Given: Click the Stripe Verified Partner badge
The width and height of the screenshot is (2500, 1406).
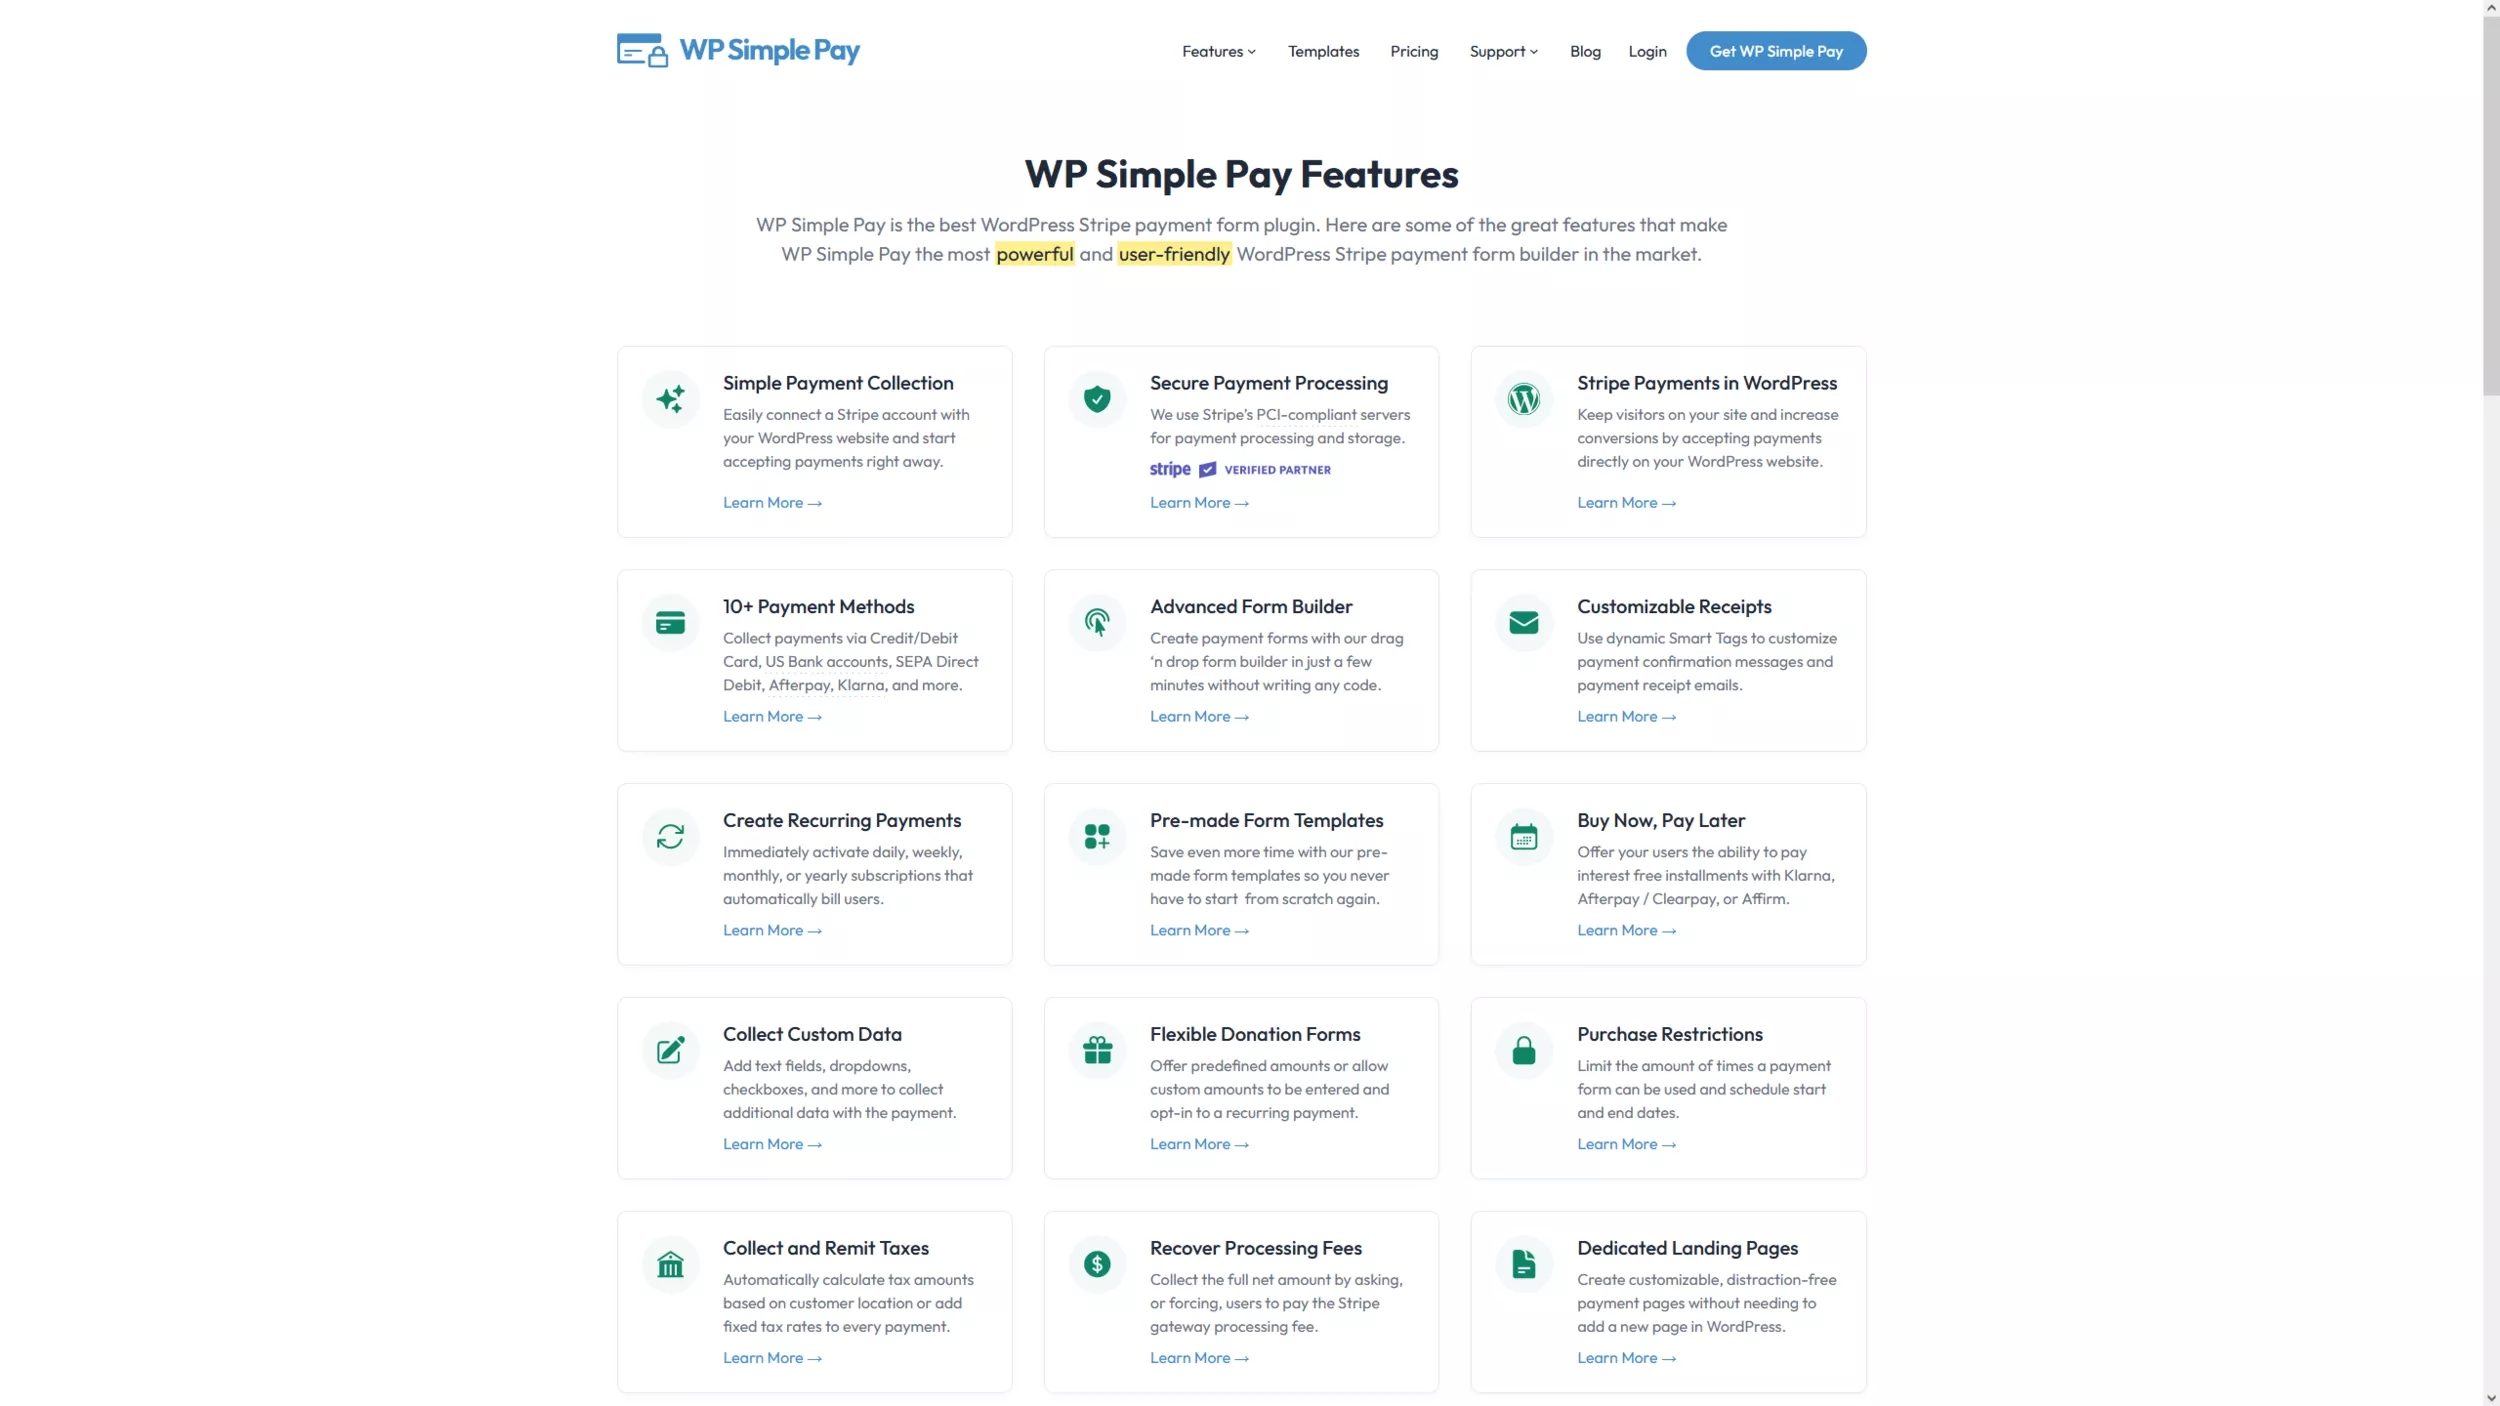Looking at the screenshot, I should tap(1241, 469).
